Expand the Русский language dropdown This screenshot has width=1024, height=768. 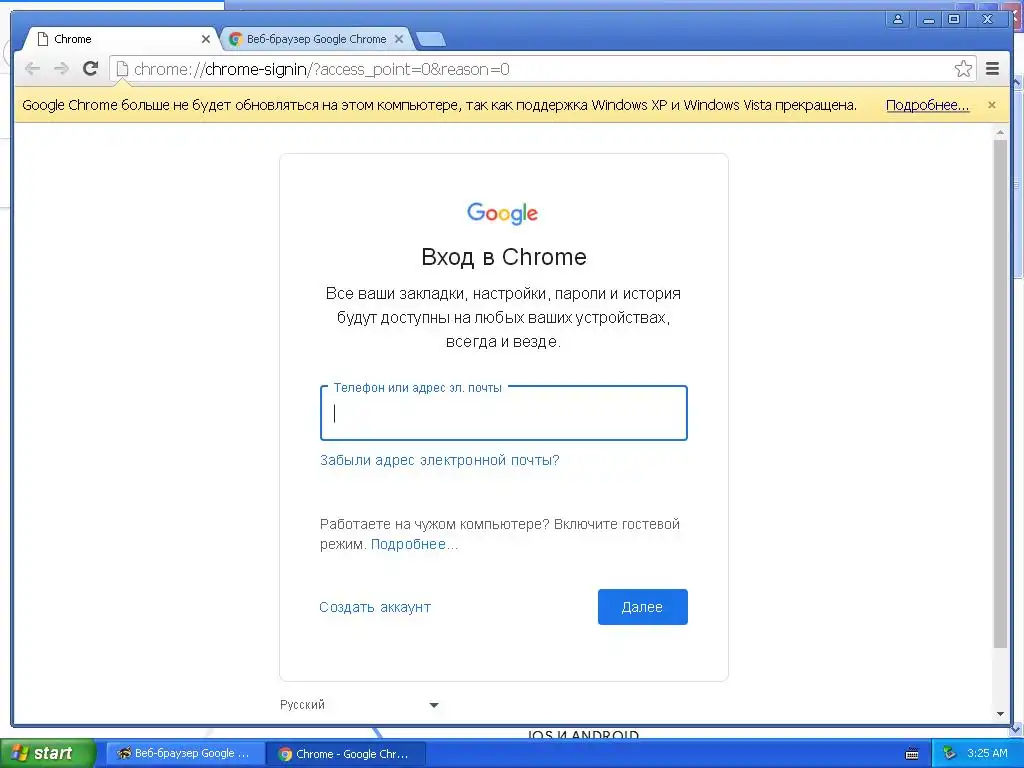(359, 705)
